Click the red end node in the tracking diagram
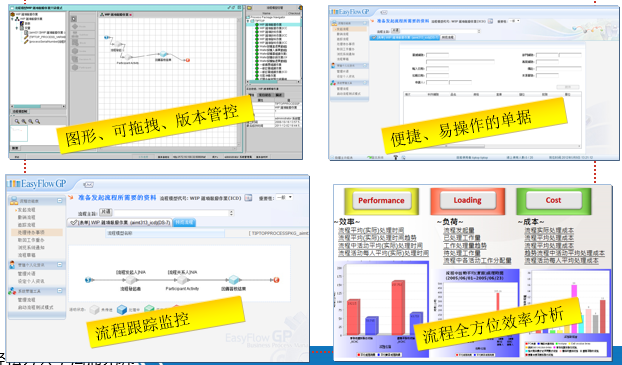Screen dimensions: 622x365 (x=276, y=280)
